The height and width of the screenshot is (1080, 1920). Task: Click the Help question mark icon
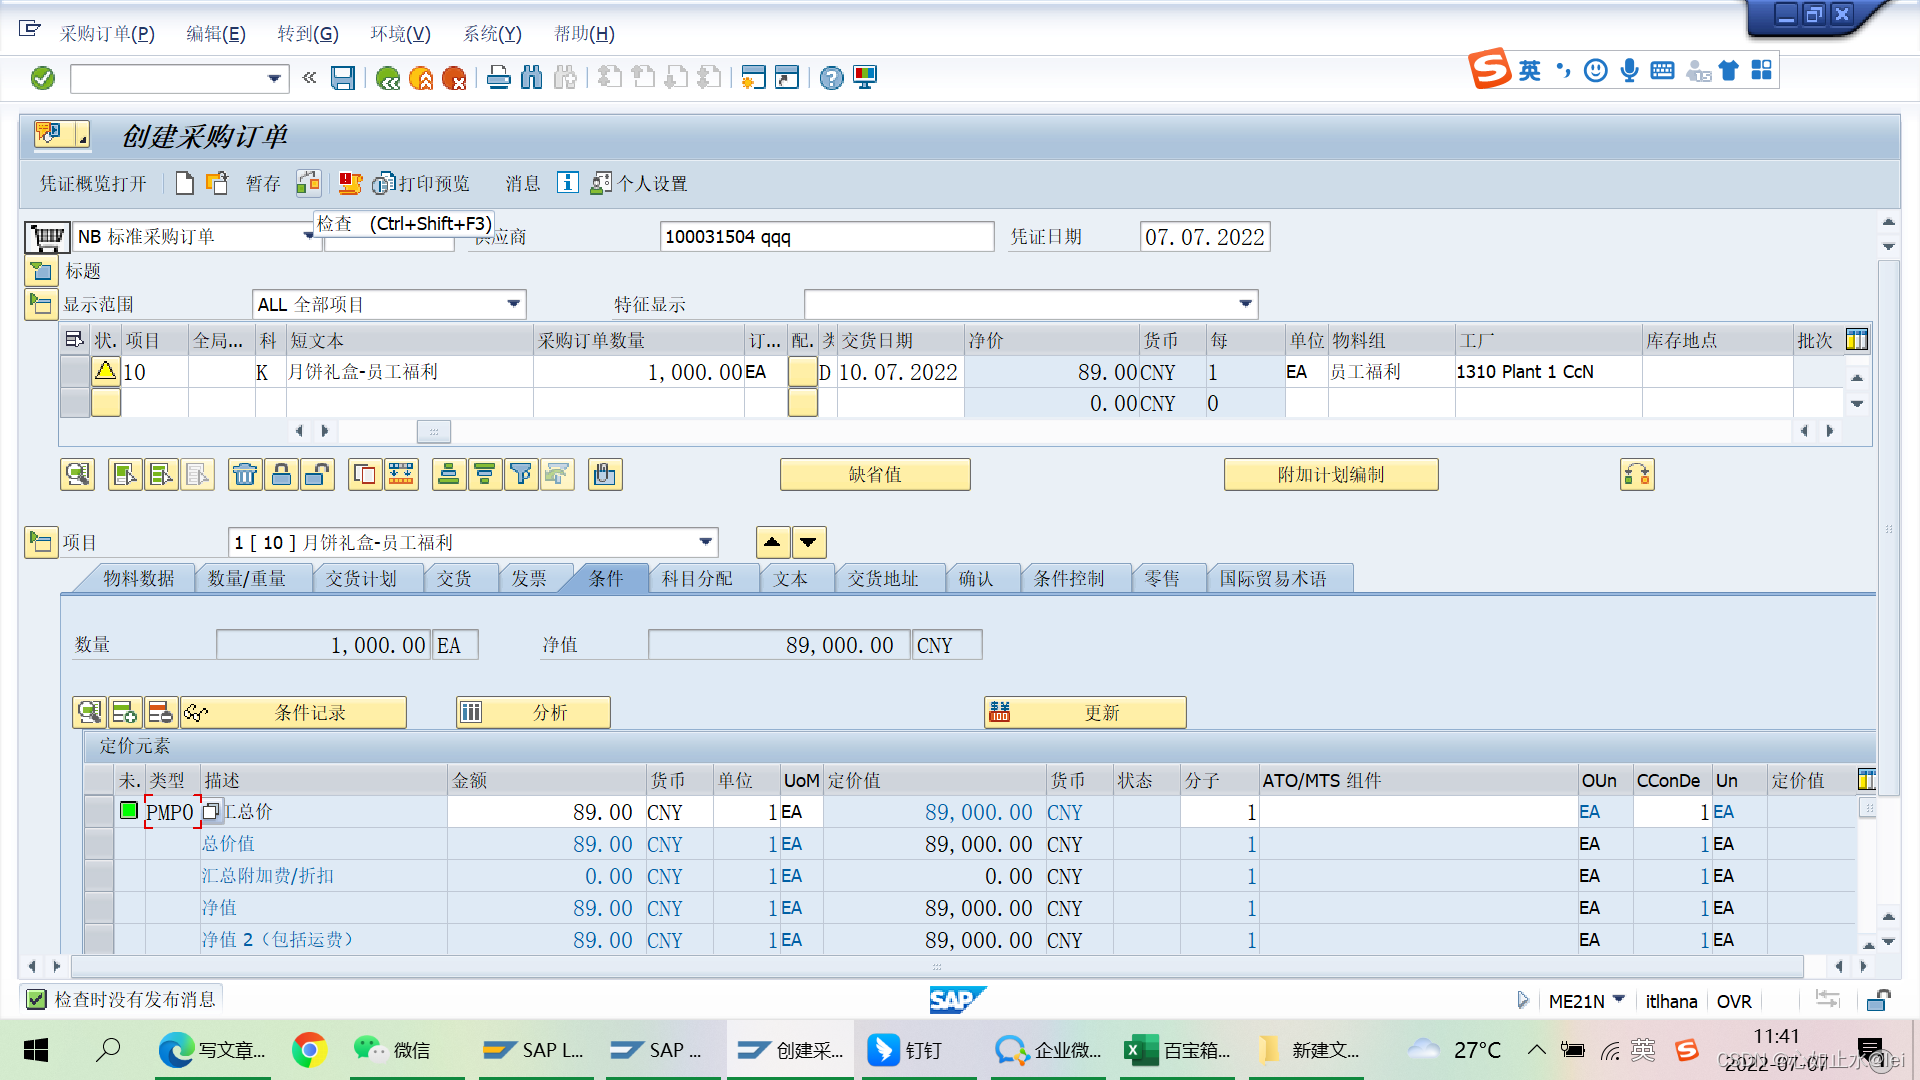point(831,78)
